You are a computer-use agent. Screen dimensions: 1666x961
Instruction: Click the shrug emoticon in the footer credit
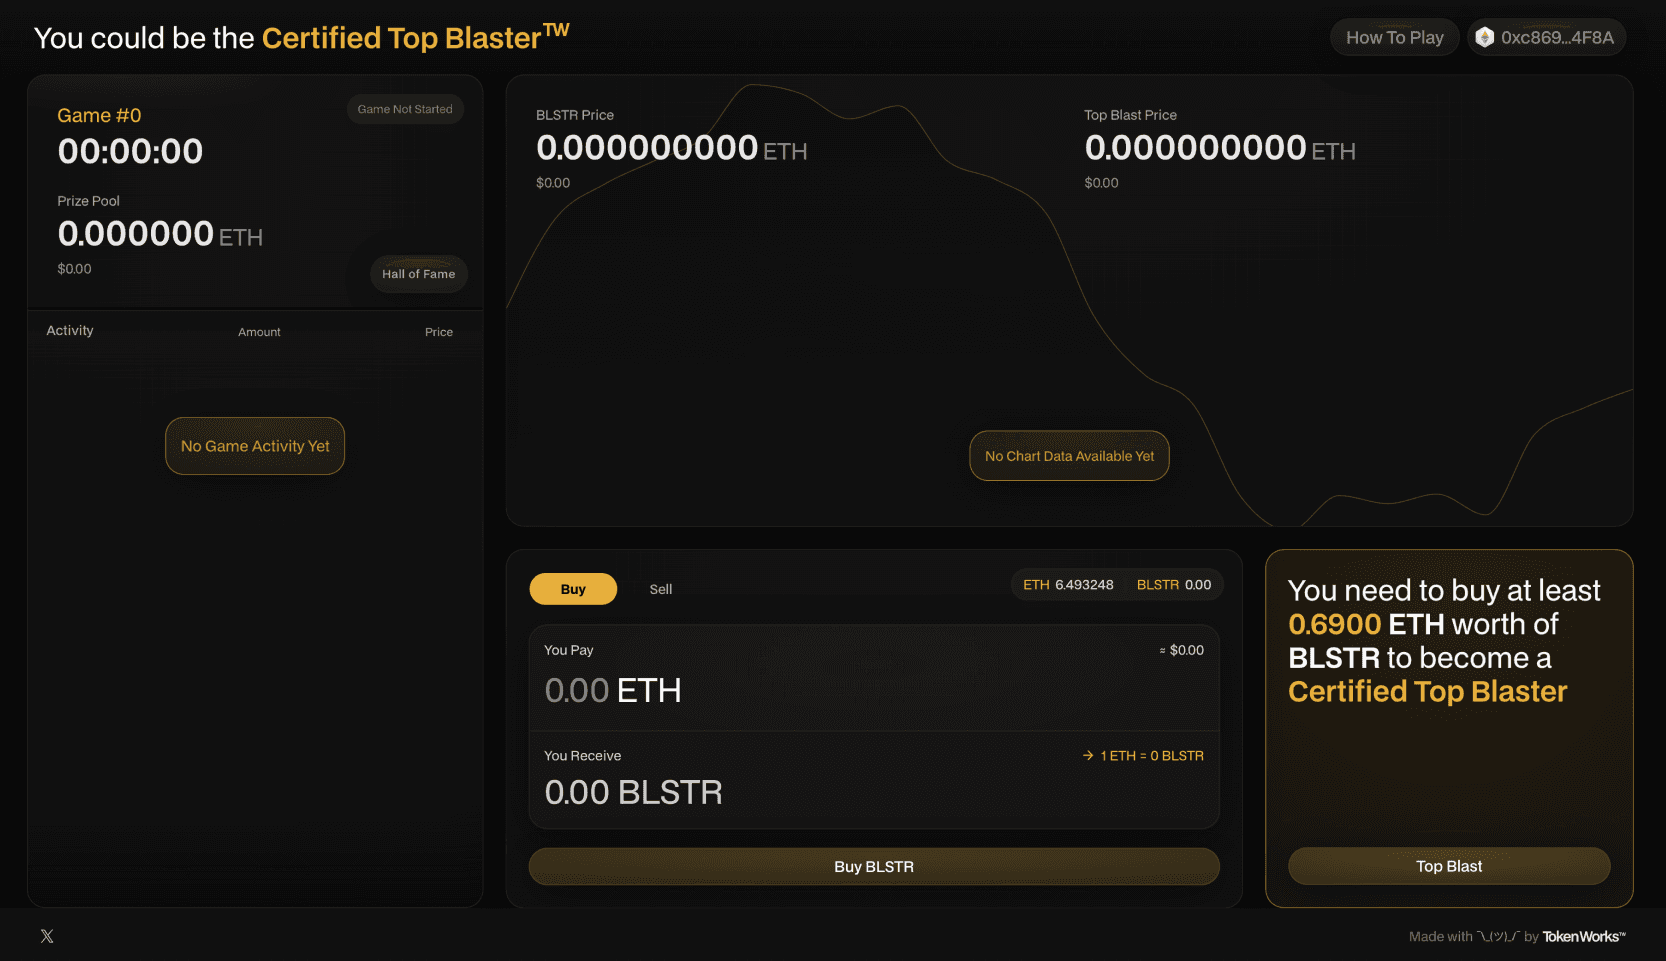click(x=1497, y=936)
